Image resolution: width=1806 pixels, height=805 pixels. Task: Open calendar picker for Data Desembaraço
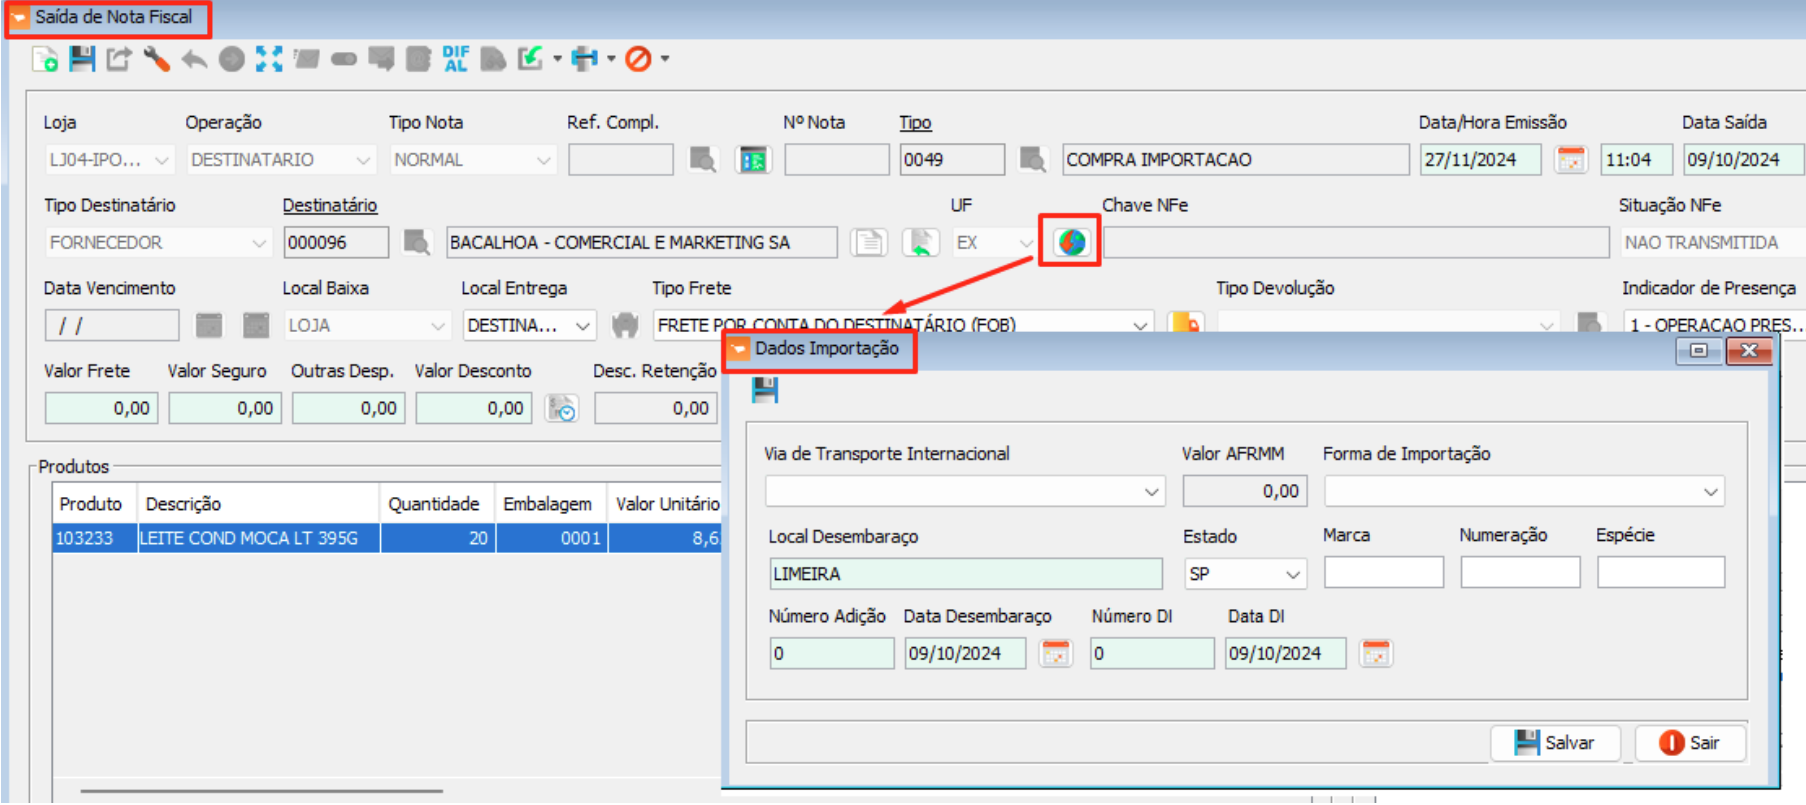(x=1056, y=653)
